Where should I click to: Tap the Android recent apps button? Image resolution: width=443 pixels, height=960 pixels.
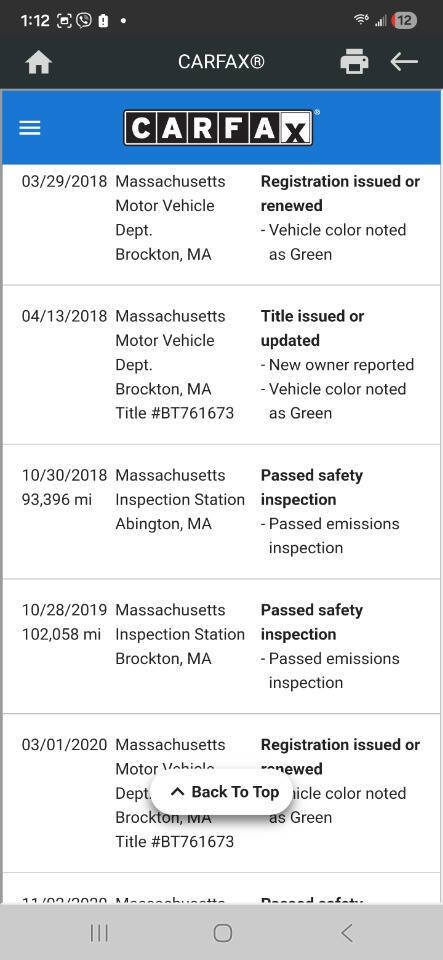[99, 933]
